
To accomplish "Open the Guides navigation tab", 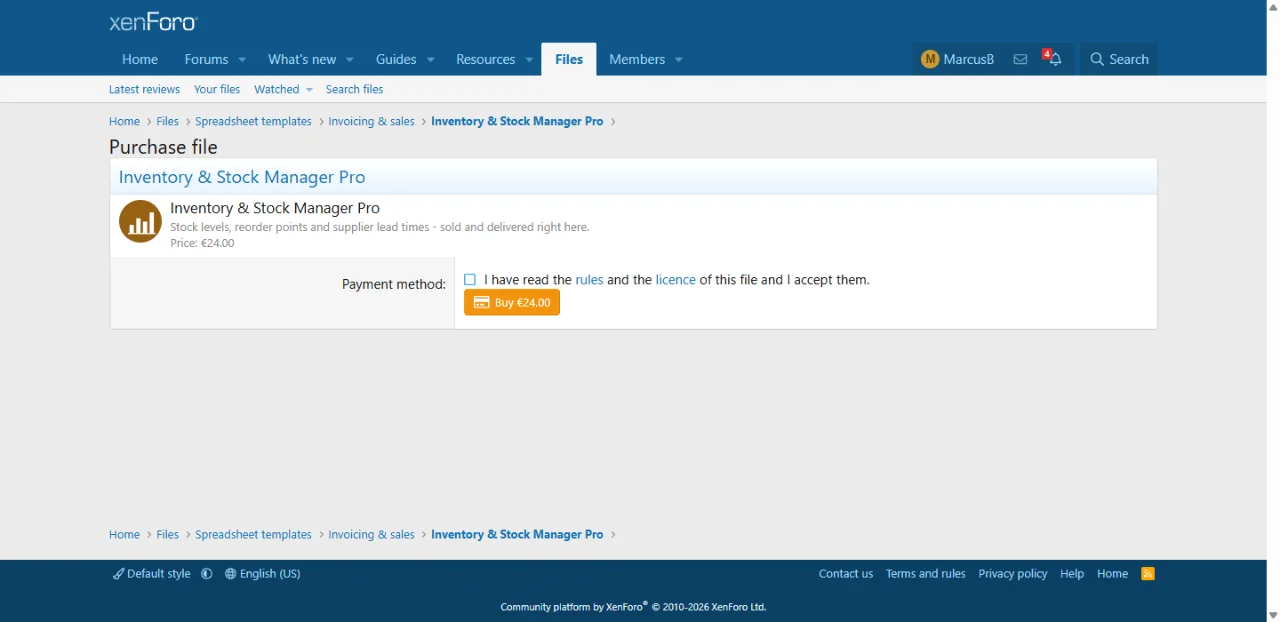I will tap(396, 59).
